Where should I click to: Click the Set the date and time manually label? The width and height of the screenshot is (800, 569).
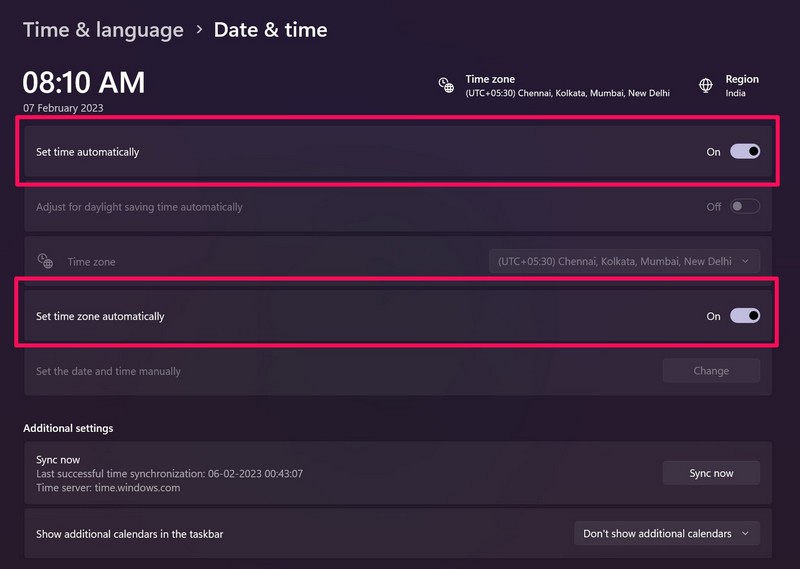108,371
